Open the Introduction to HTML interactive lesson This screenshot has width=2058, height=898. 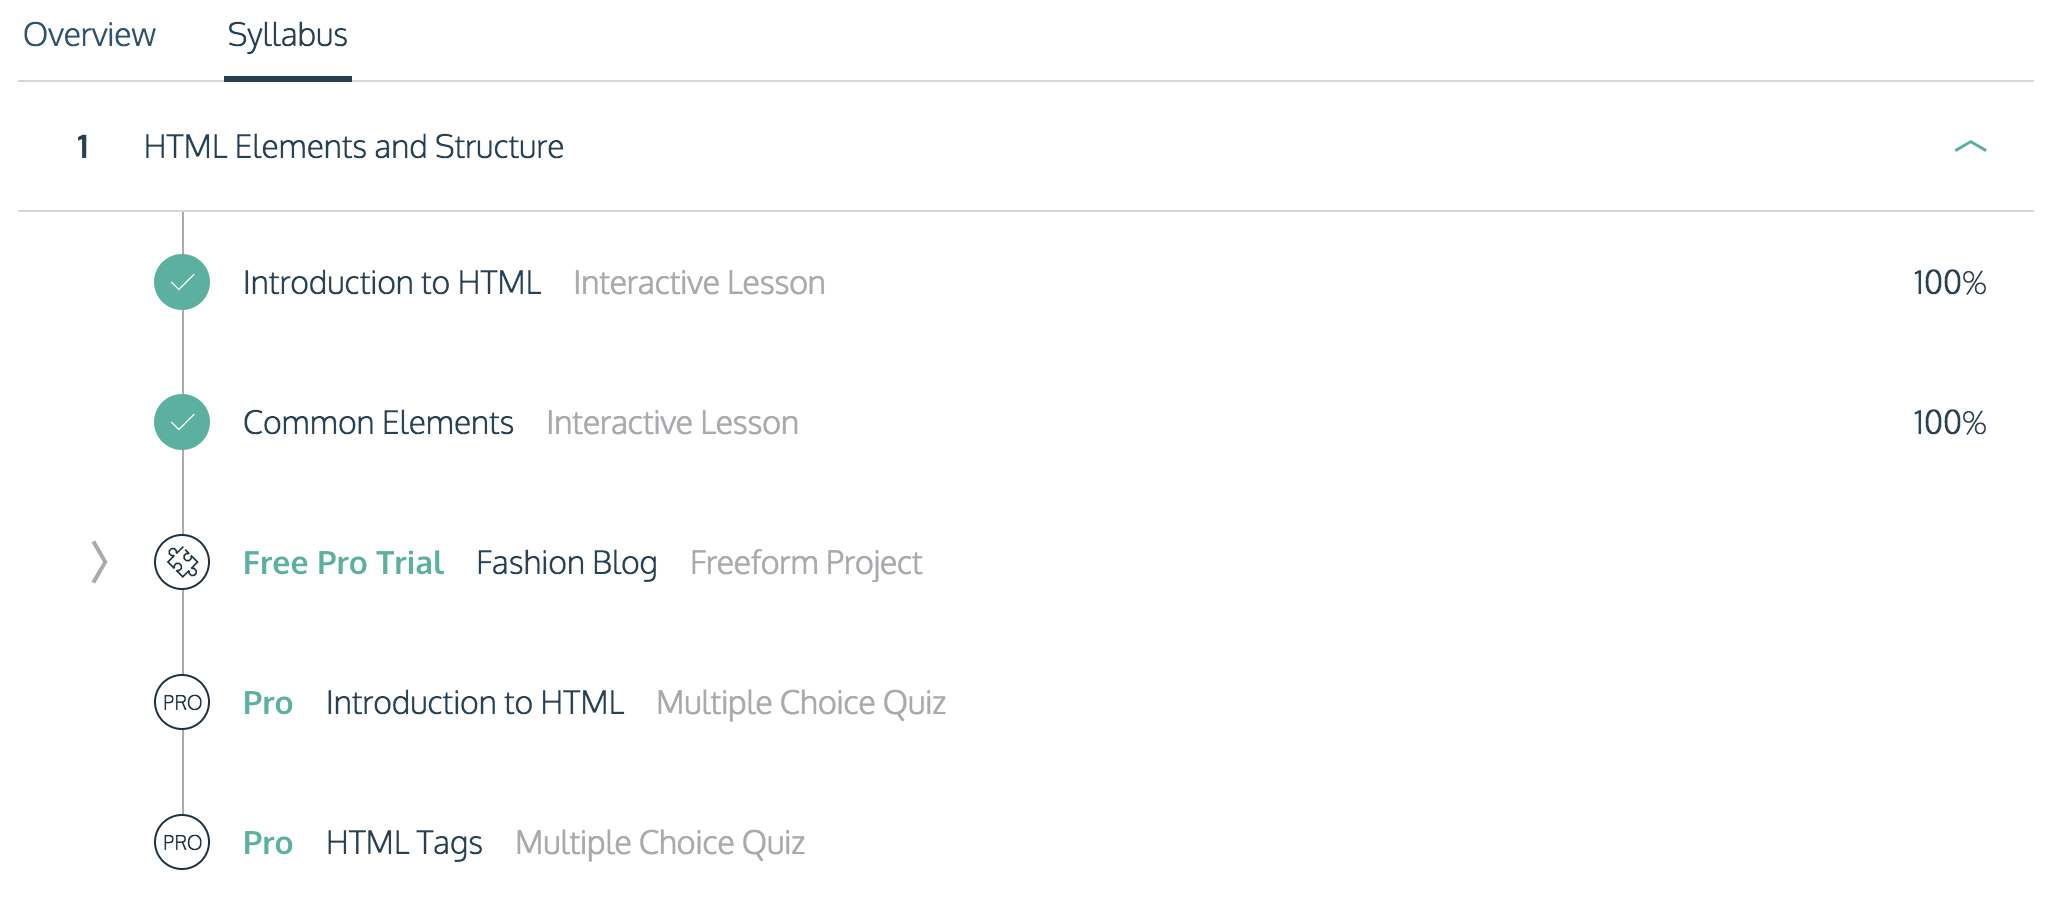coord(392,283)
